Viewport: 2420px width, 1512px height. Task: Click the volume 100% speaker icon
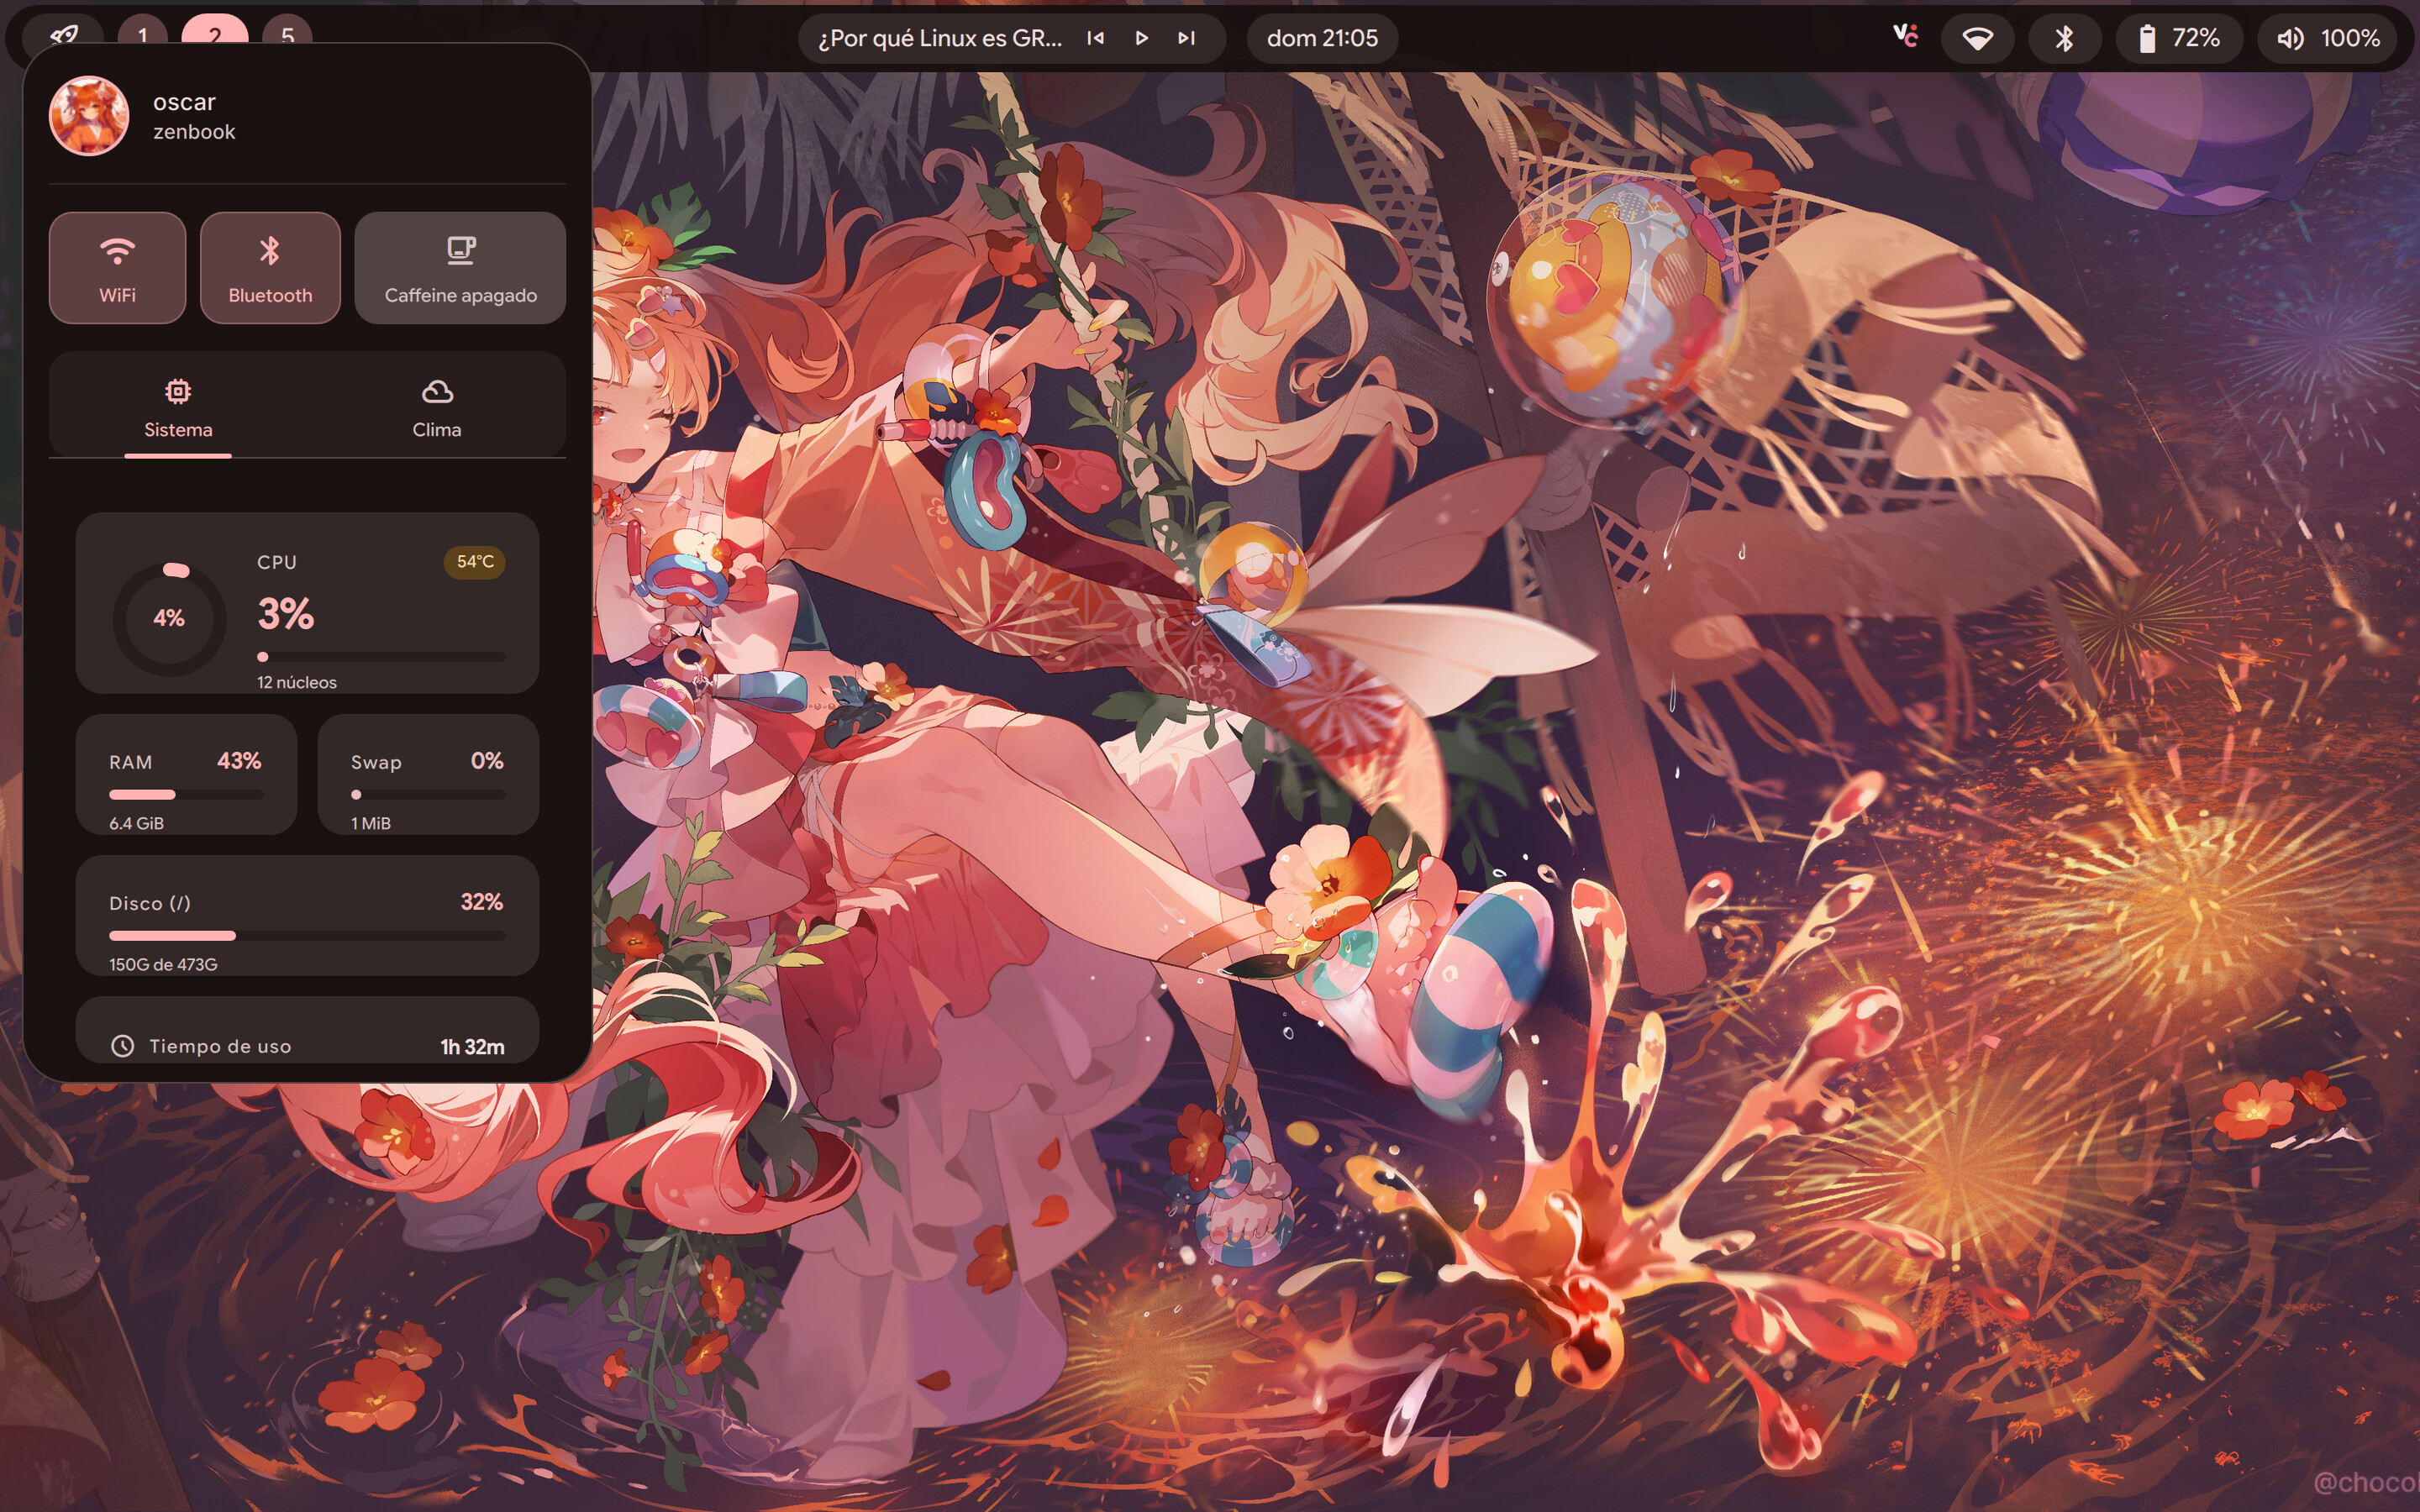(2290, 38)
